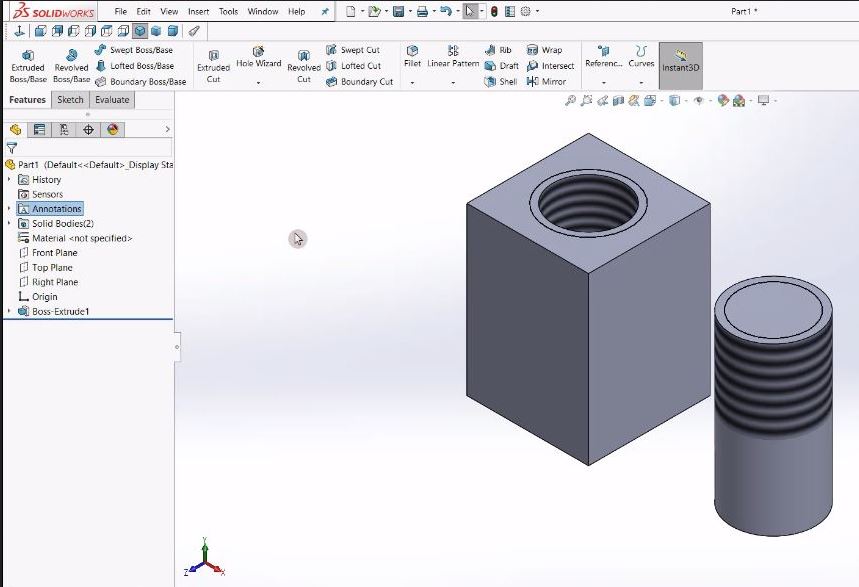Expand the Fillet dropdown arrow
Viewport: 859px width, 587px height.
point(413,83)
